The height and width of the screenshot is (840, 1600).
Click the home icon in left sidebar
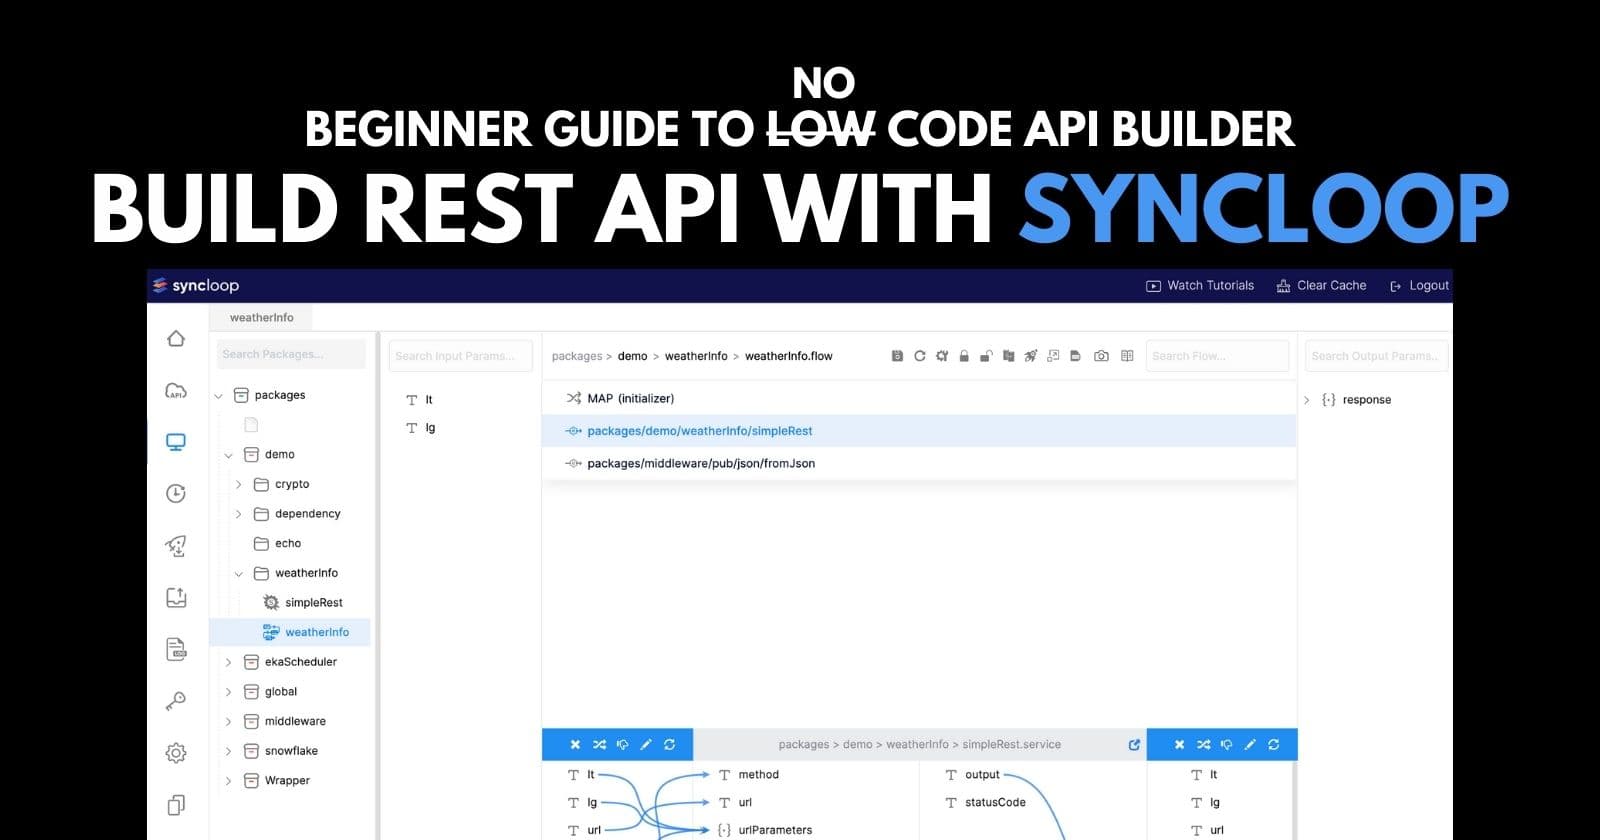(x=176, y=339)
